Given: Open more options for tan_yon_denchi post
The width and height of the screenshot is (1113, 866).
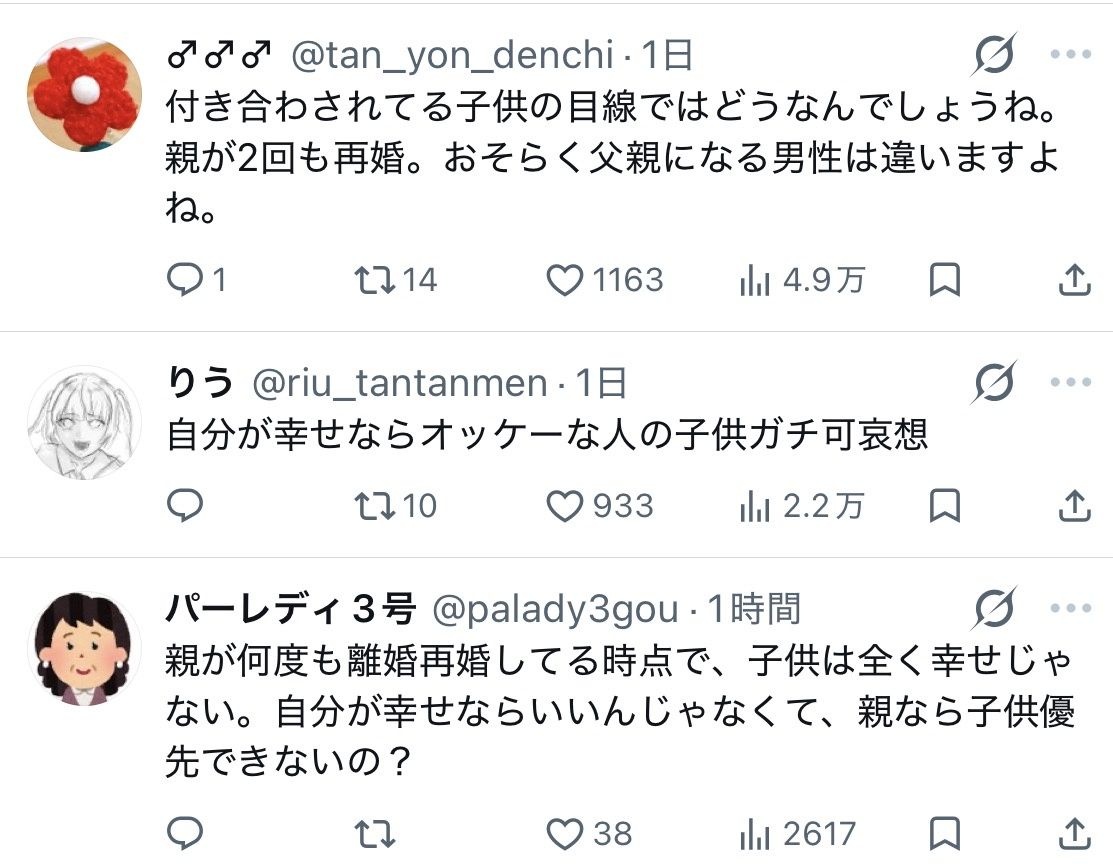Looking at the screenshot, I should [1070, 55].
